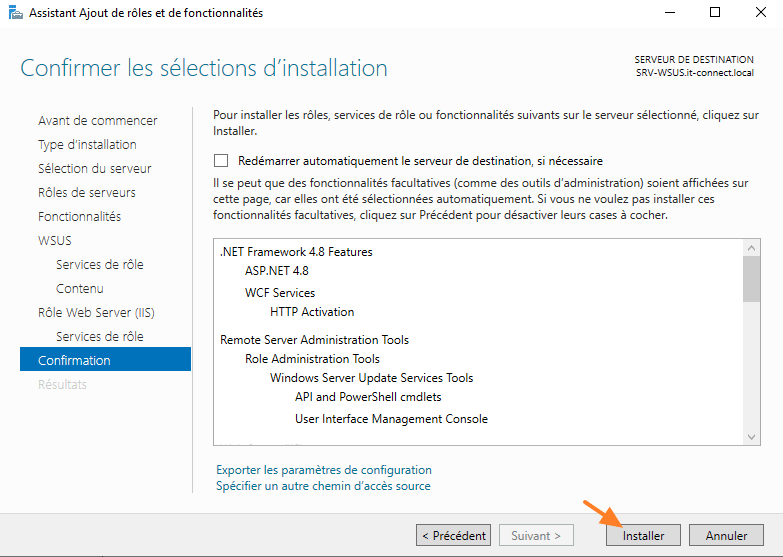Go back with the Précédent button

[x=454, y=536]
